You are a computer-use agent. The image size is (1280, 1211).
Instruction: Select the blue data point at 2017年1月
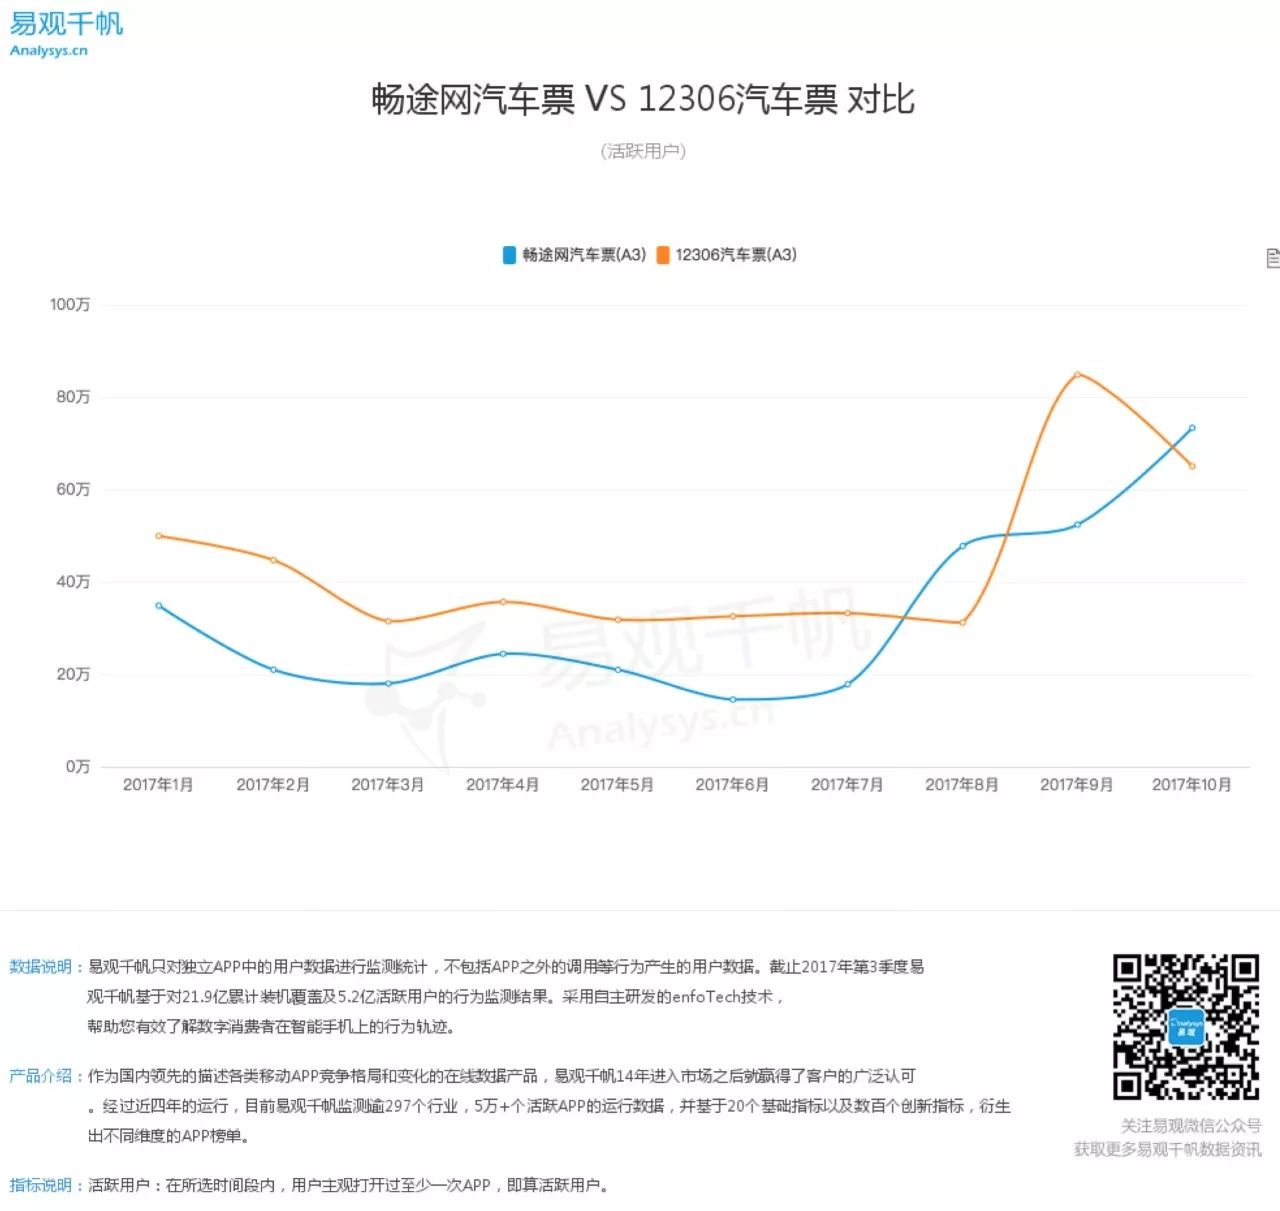[x=158, y=605]
